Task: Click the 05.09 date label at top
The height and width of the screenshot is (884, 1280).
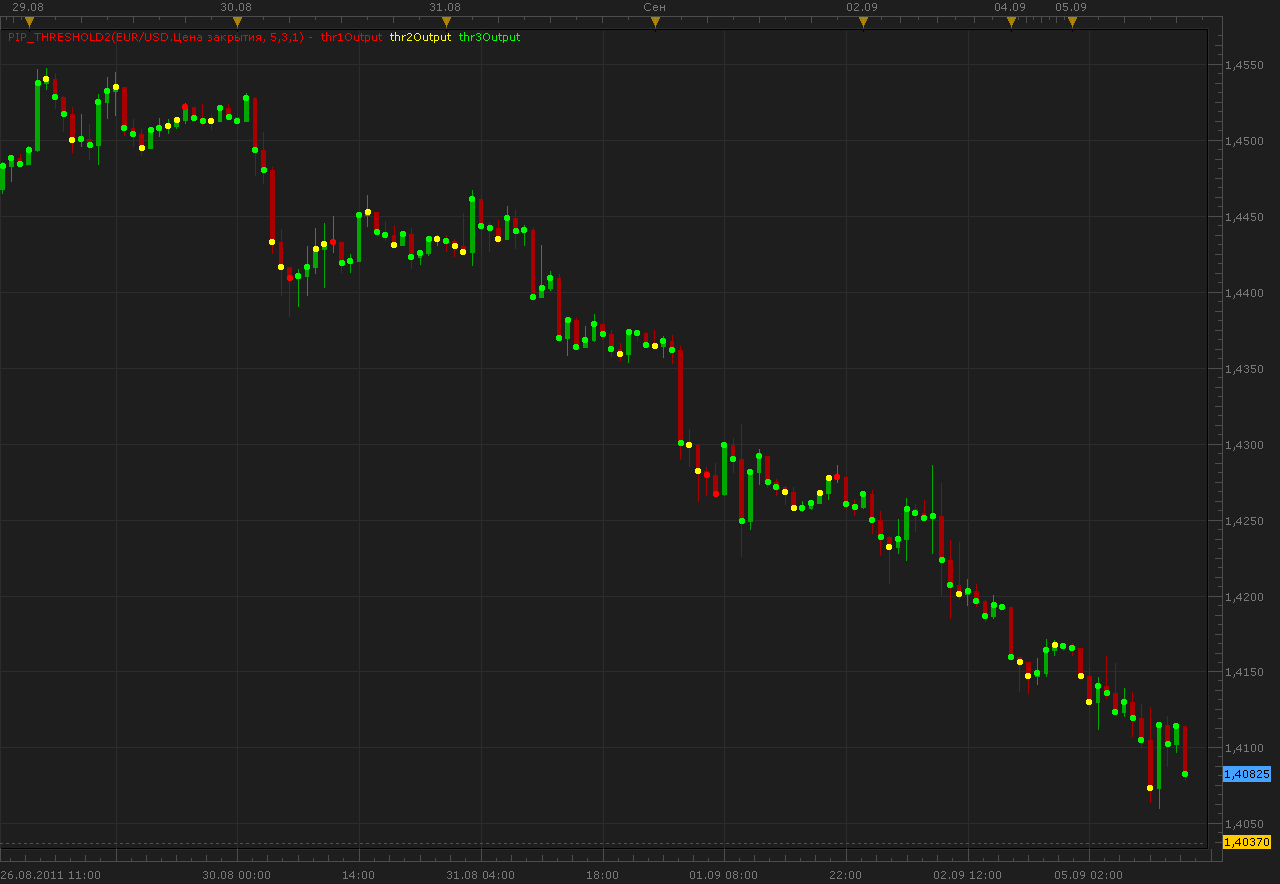Action: point(1071,7)
